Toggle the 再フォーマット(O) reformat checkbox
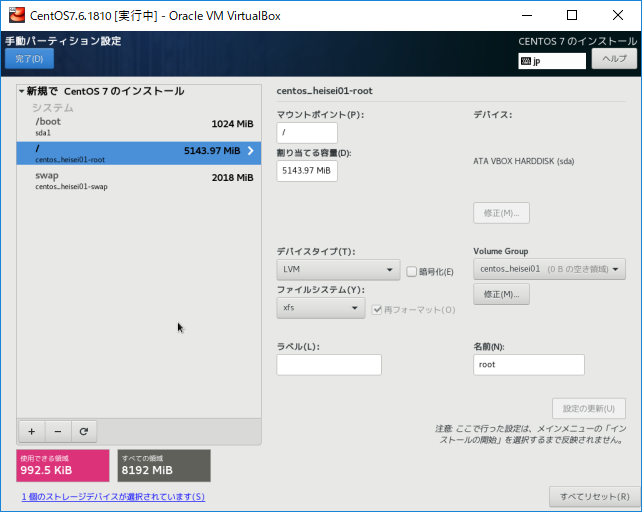The height and width of the screenshot is (512, 642). click(x=377, y=310)
